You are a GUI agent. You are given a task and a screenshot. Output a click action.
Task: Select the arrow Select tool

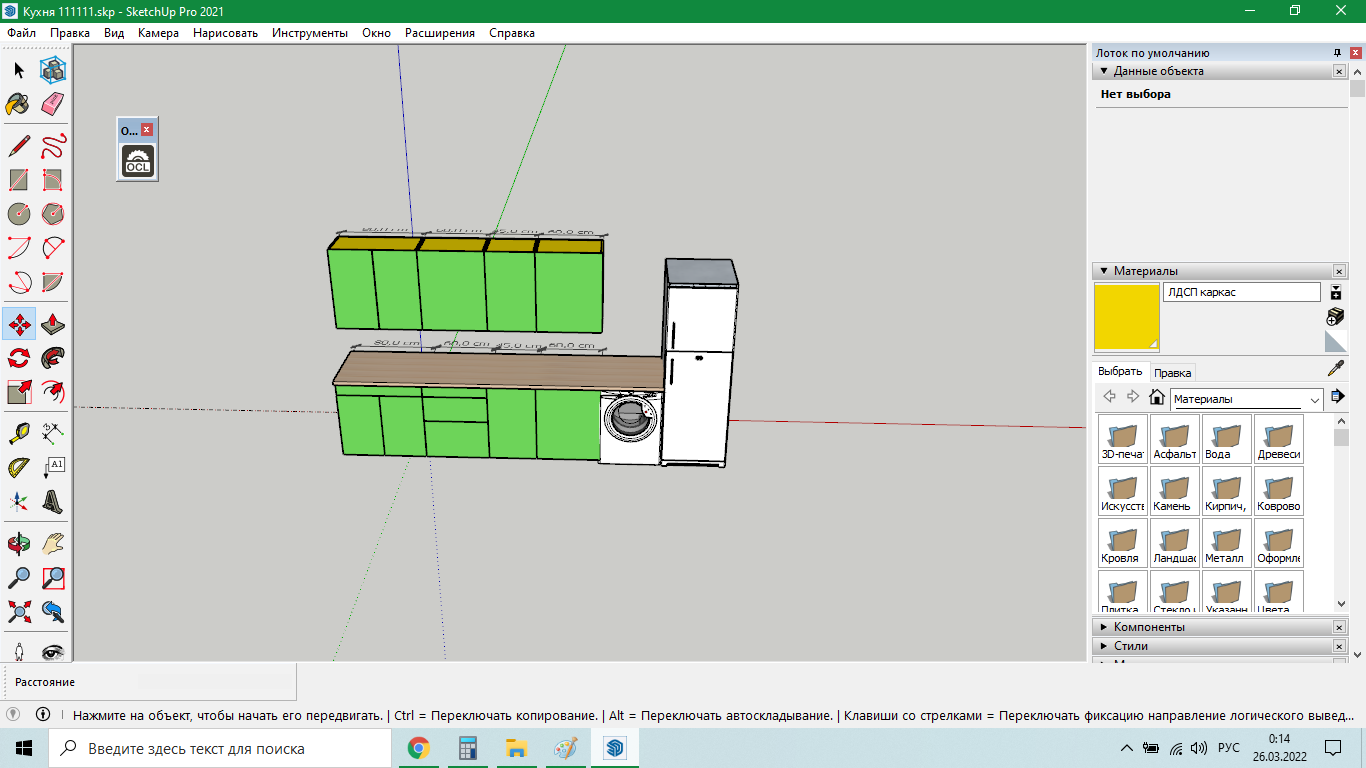click(x=19, y=70)
